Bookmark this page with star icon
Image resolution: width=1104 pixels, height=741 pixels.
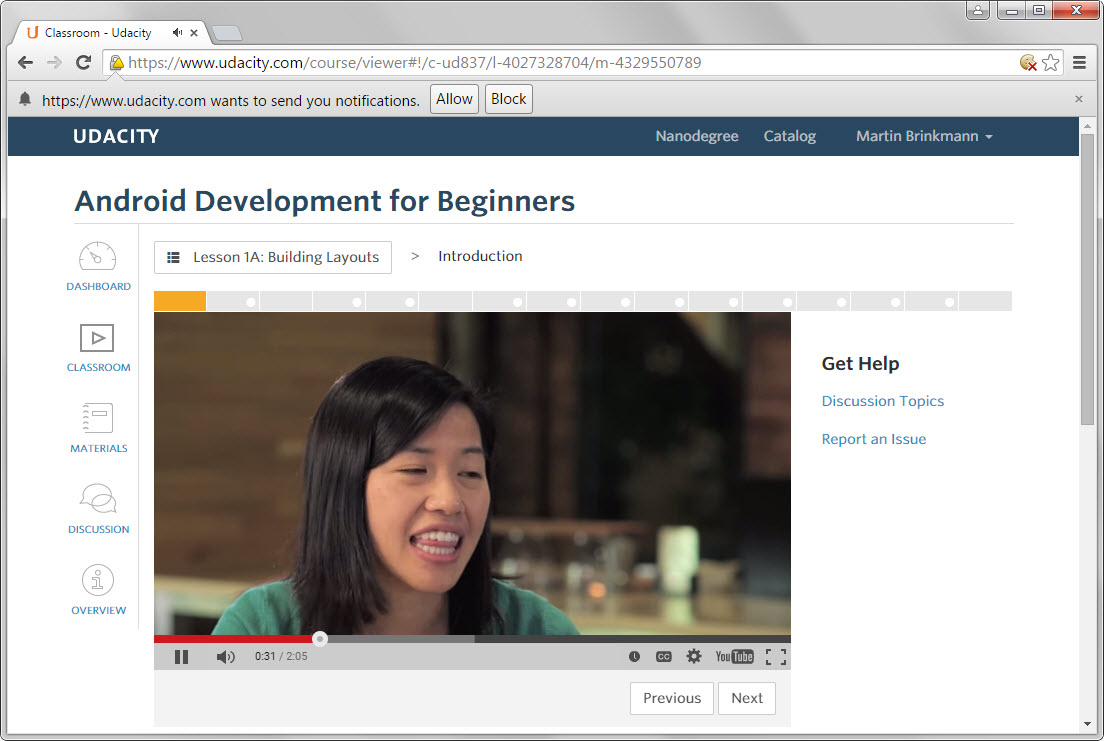(x=1050, y=63)
